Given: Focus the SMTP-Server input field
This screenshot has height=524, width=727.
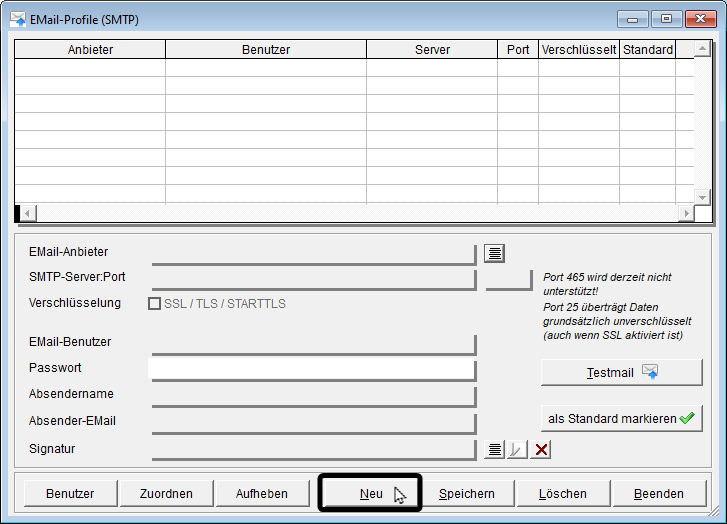Looking at the screenshot, I should pyautogui.click(x=314, y=279).
